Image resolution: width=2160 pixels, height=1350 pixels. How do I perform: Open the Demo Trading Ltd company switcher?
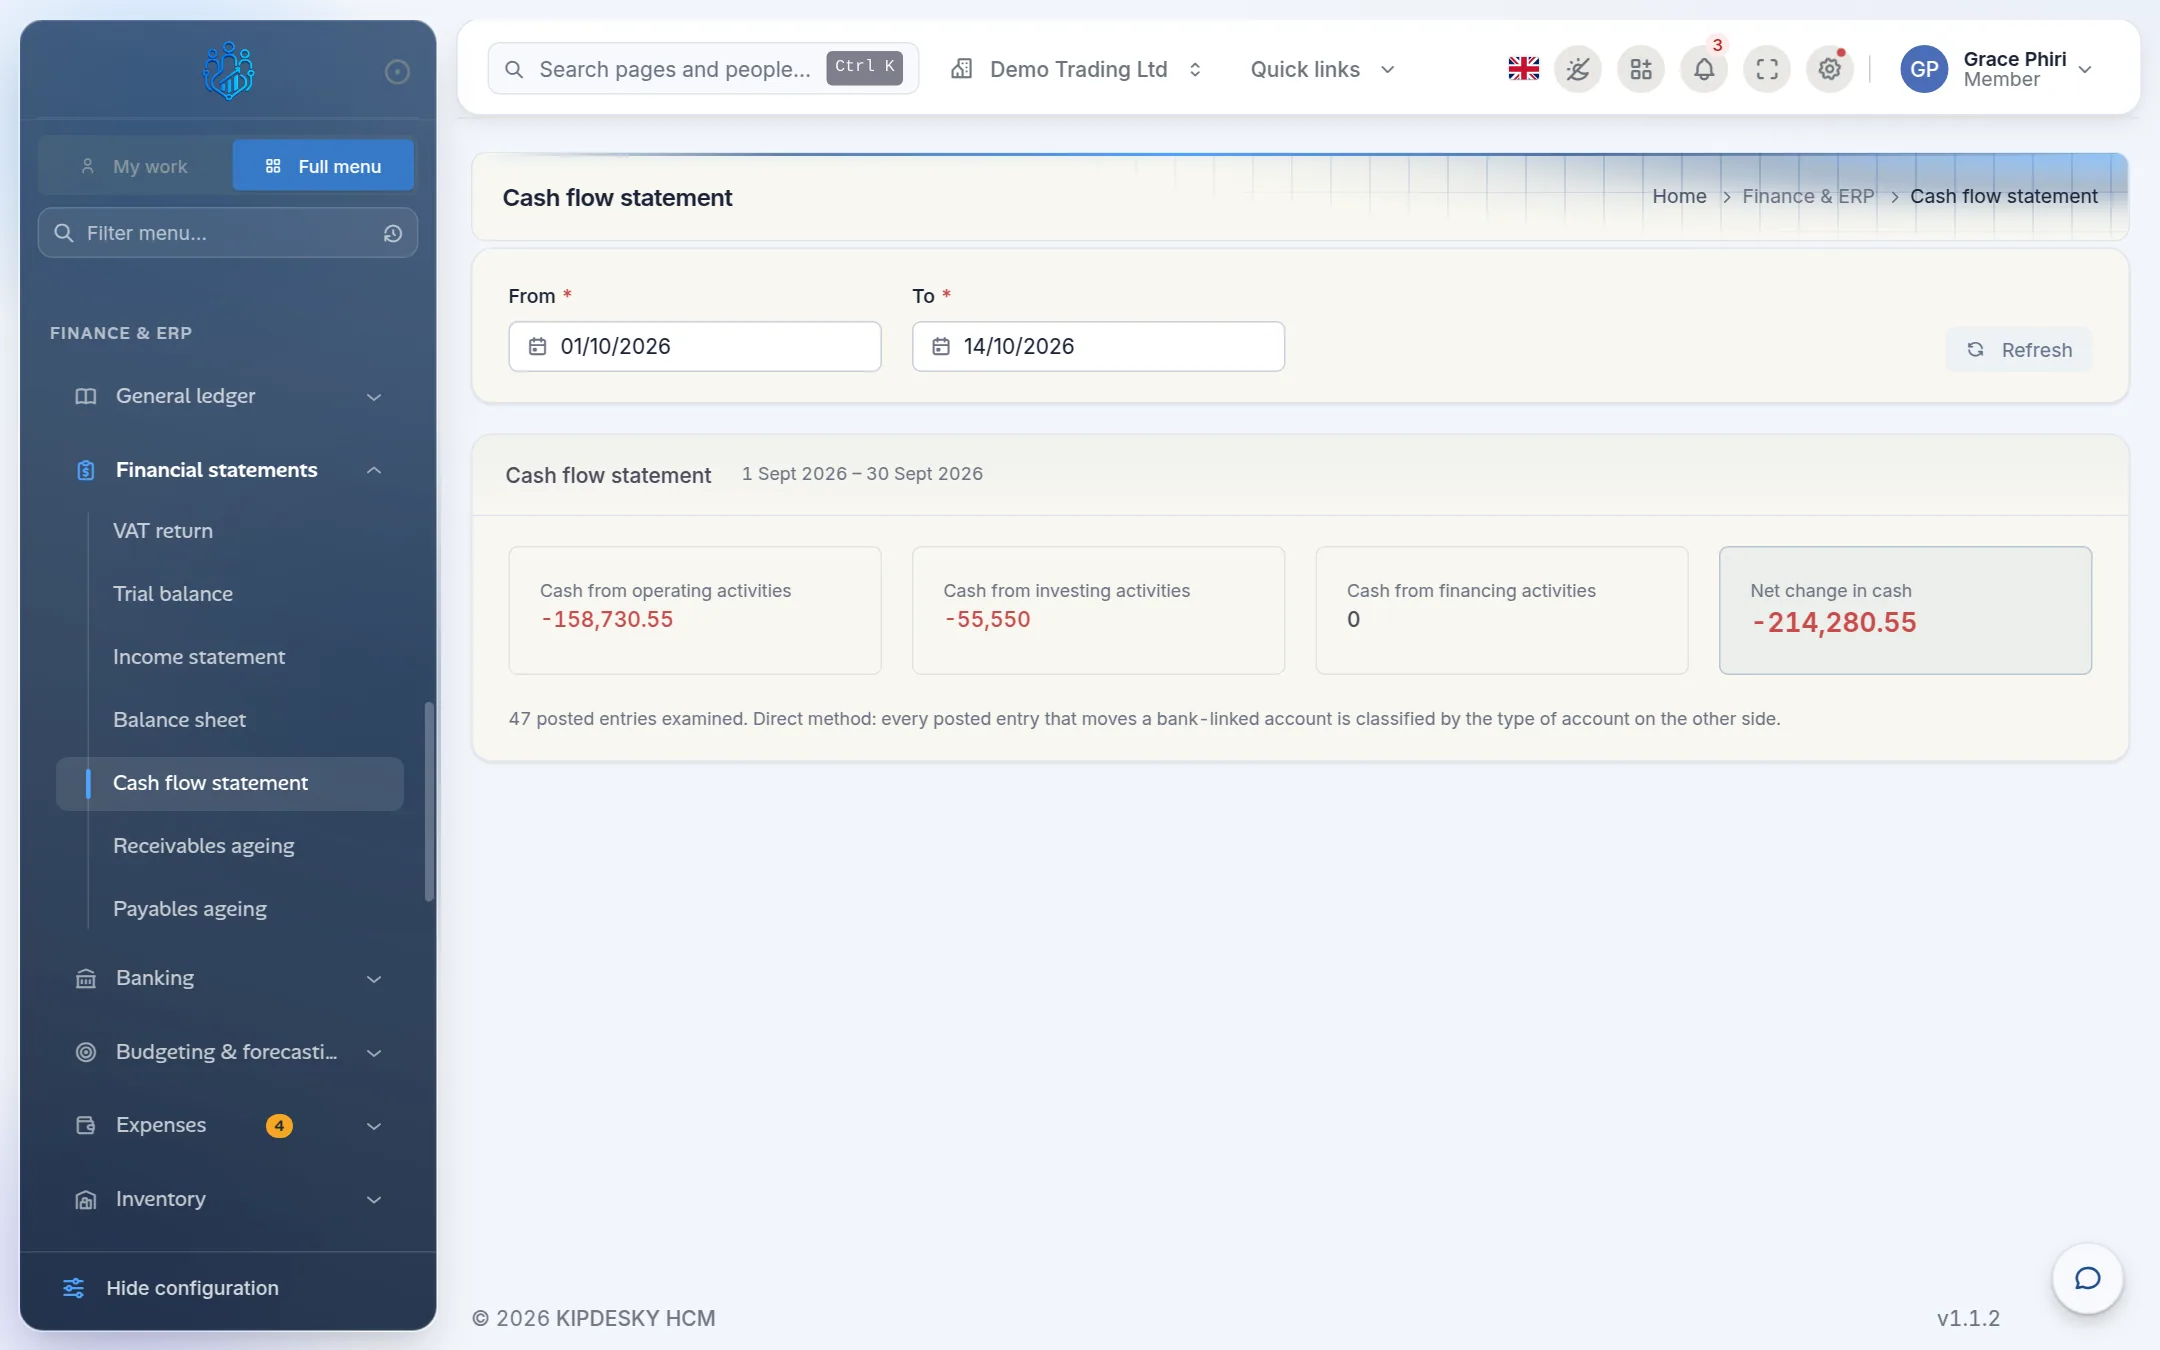coord(1076,69)
